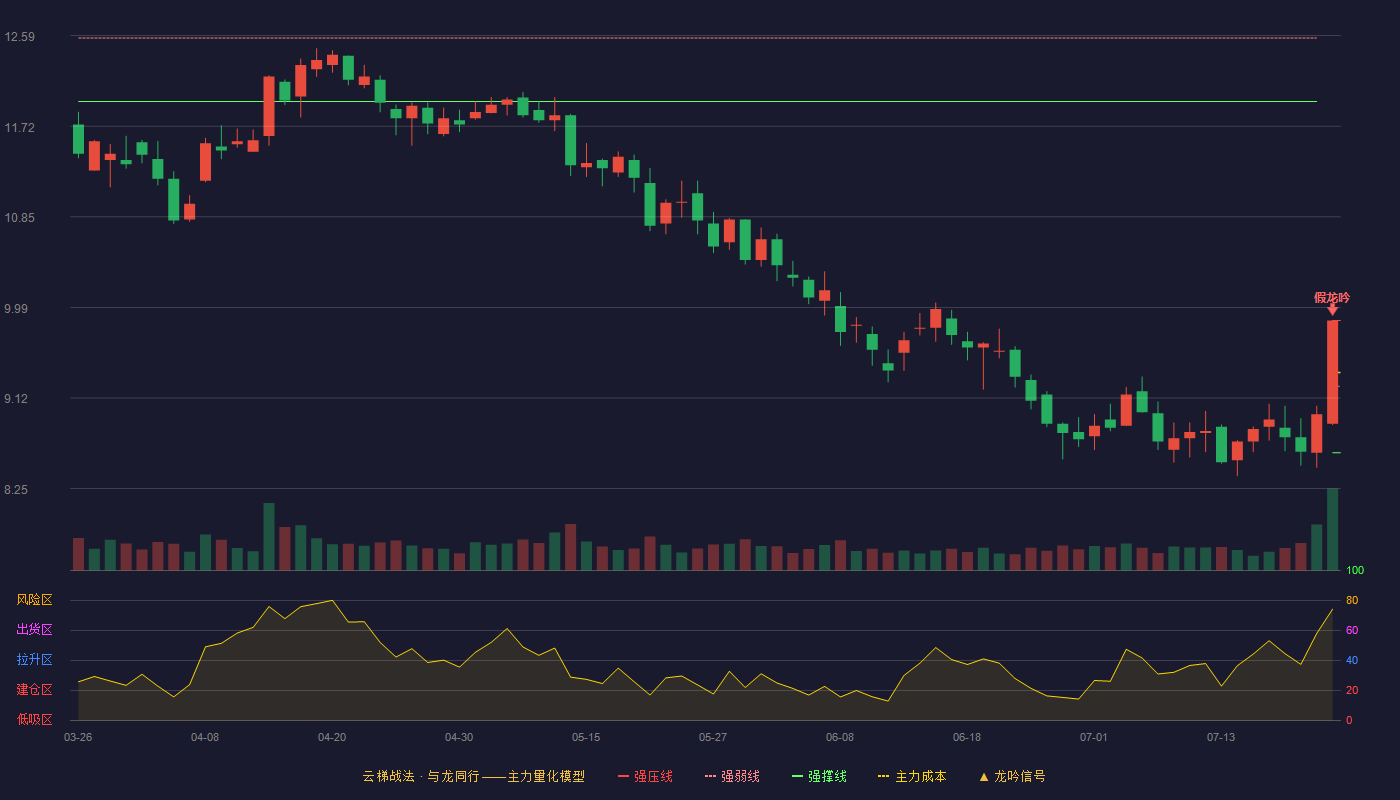Screen dimensions: 1400x800
Task: Click the 假龙吟 signal label
Action: coord(1332,298)
